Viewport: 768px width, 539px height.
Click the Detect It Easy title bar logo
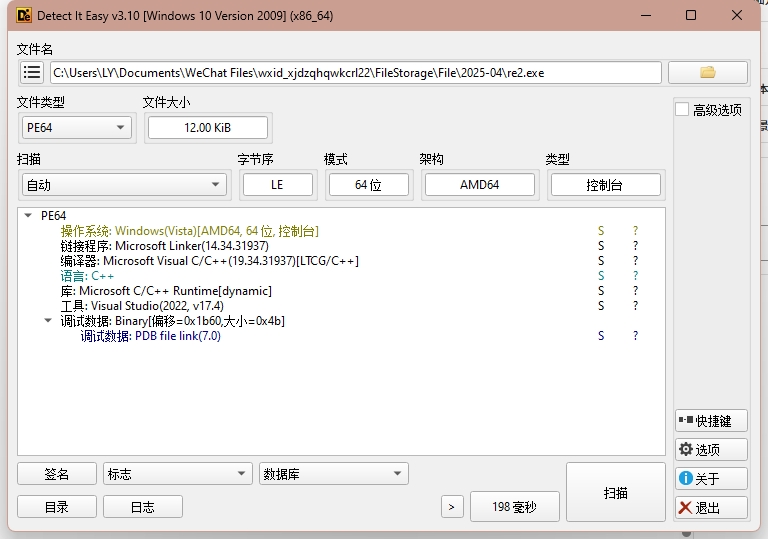(x=24, y=16)
